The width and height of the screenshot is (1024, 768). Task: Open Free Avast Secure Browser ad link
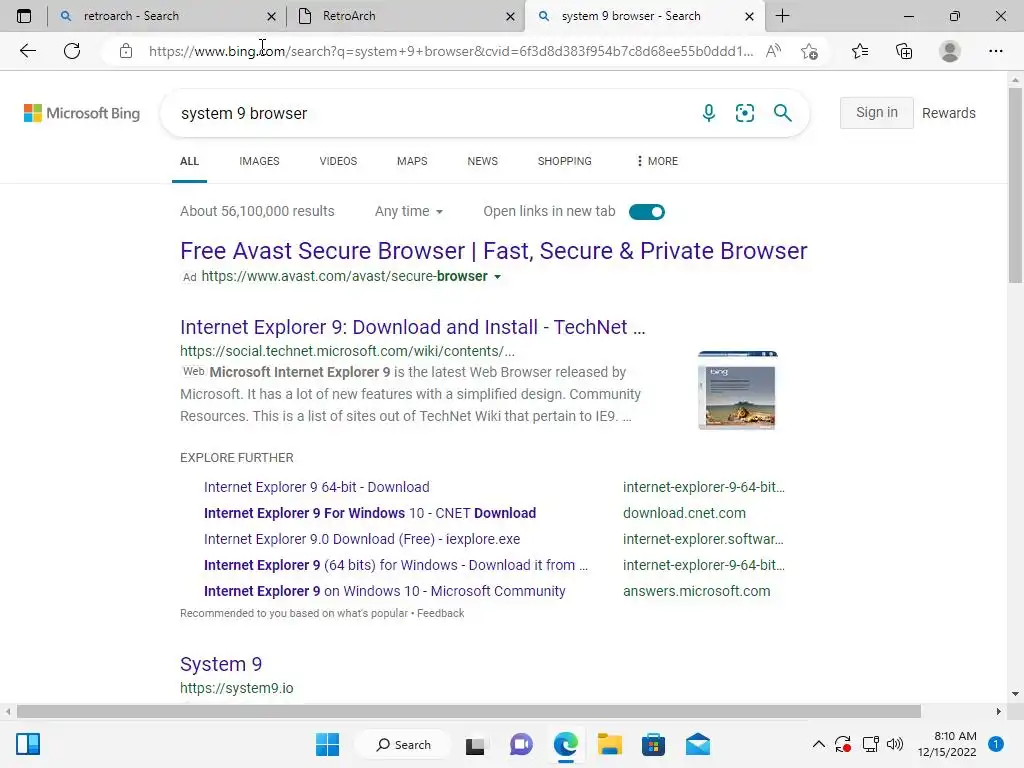click(x=494, y=251)
